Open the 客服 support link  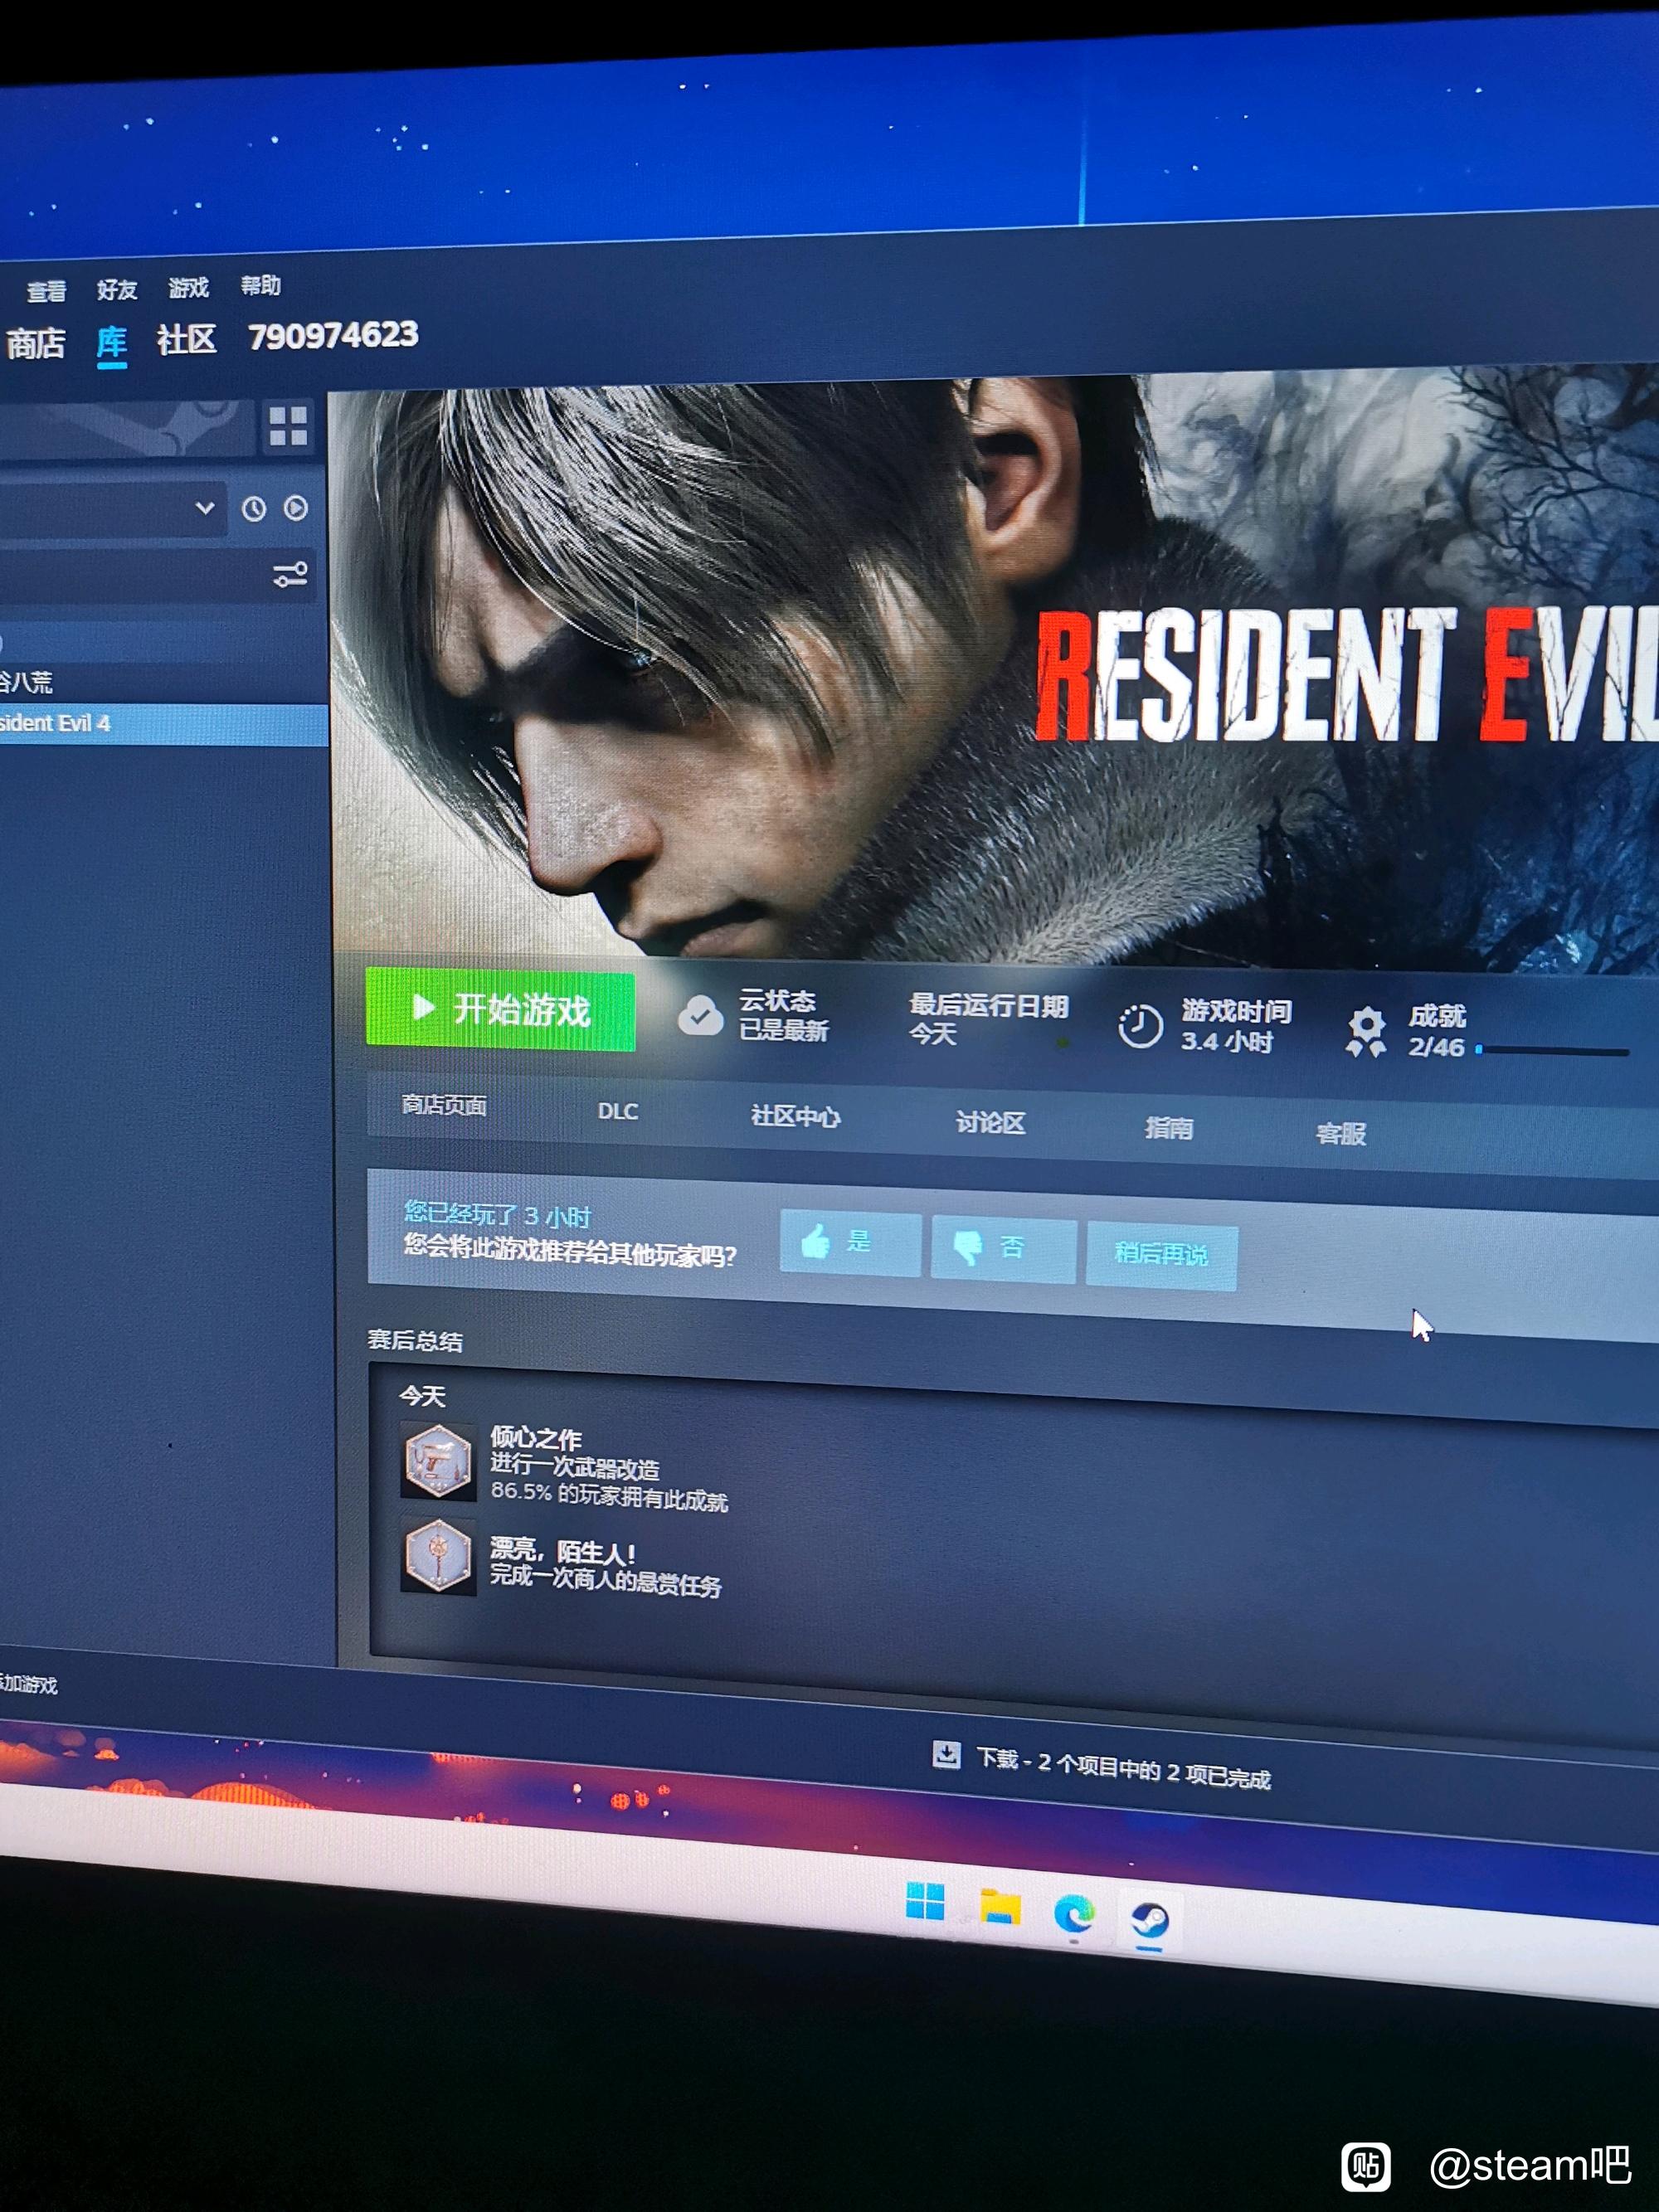(1341, 1134)
